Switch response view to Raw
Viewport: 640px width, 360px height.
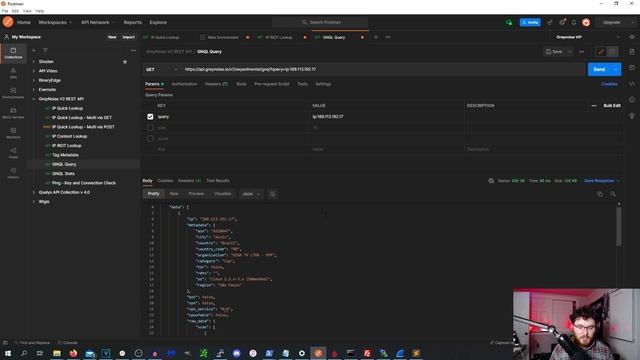pyautogui.click(x=174, y=194)
